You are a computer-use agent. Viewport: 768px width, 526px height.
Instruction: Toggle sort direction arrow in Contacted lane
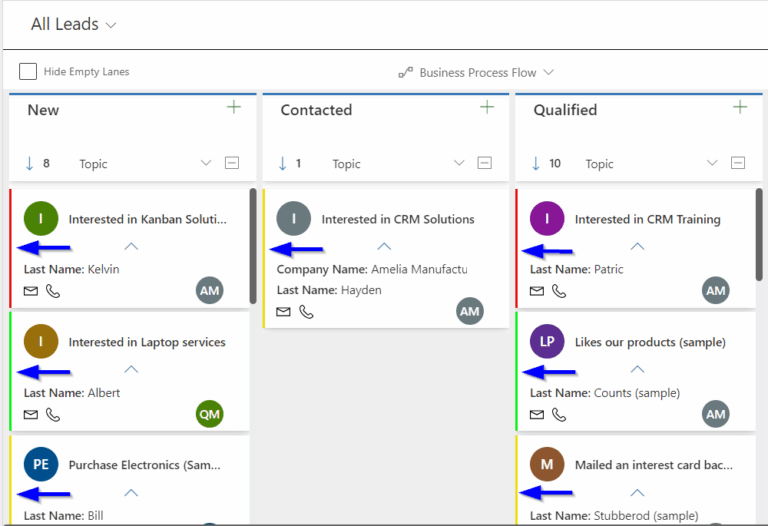click(283, 163)
